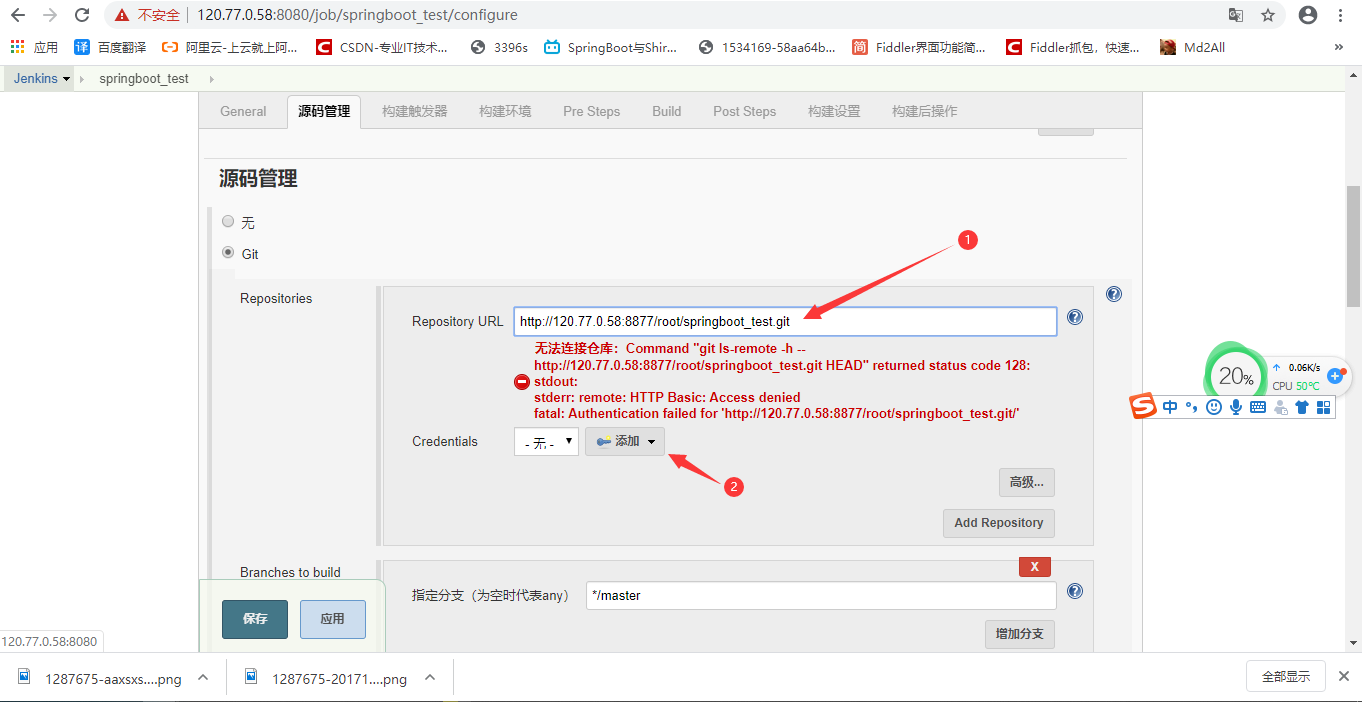Open help icon next to Repository URL
1362x702 pixels.
pyautogui.click(x=1075, y=317)
